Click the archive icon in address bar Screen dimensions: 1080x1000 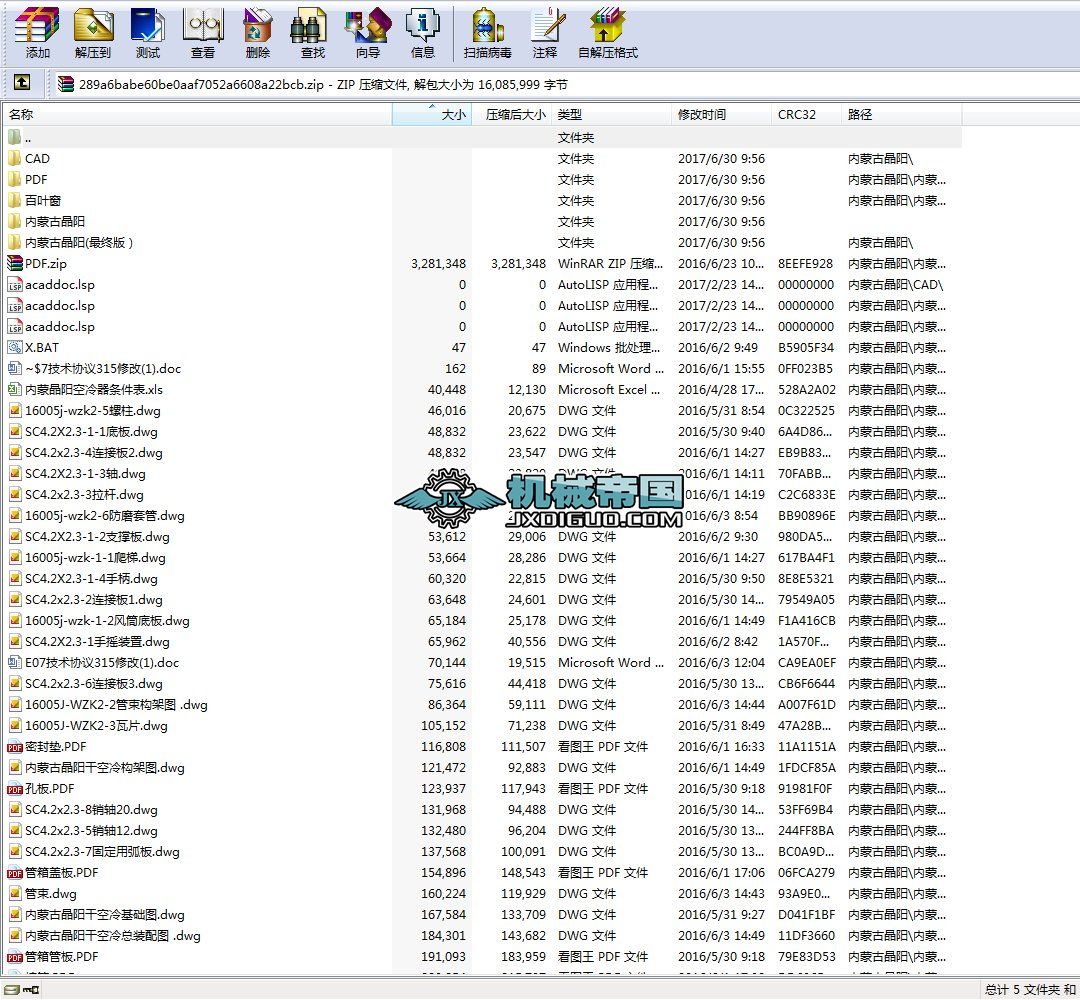(65, 84)
